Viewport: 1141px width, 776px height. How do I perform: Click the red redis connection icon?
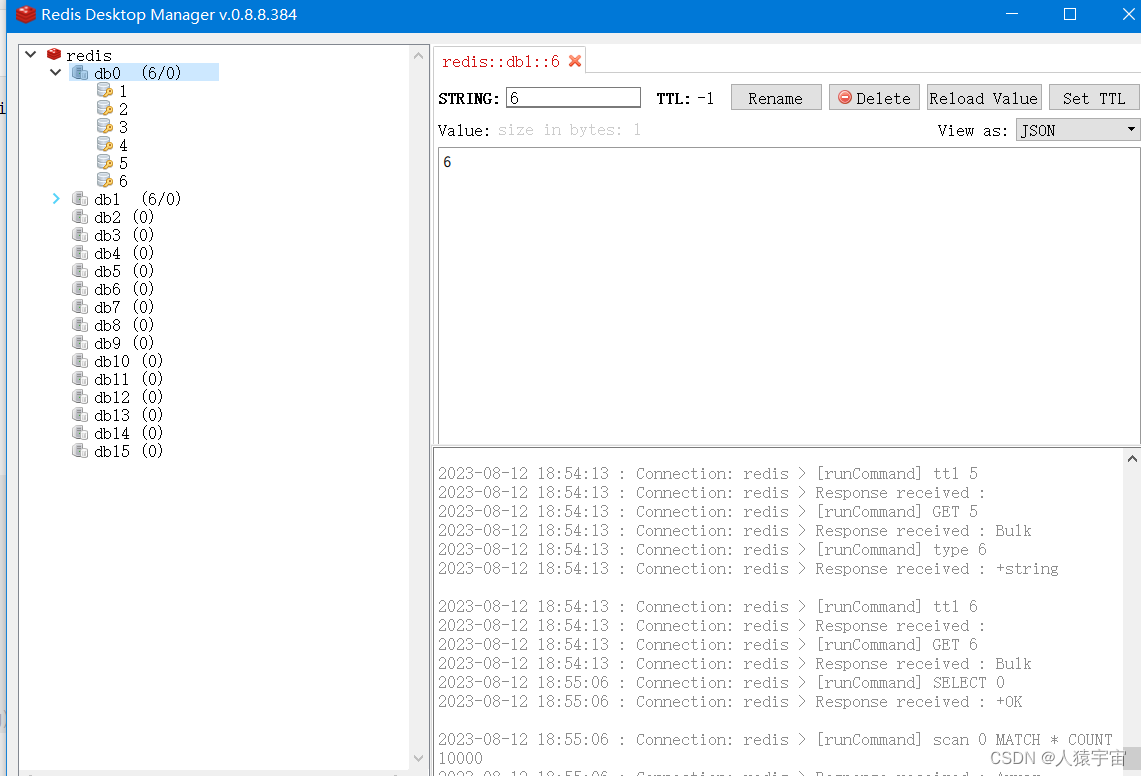pos(54,55)
